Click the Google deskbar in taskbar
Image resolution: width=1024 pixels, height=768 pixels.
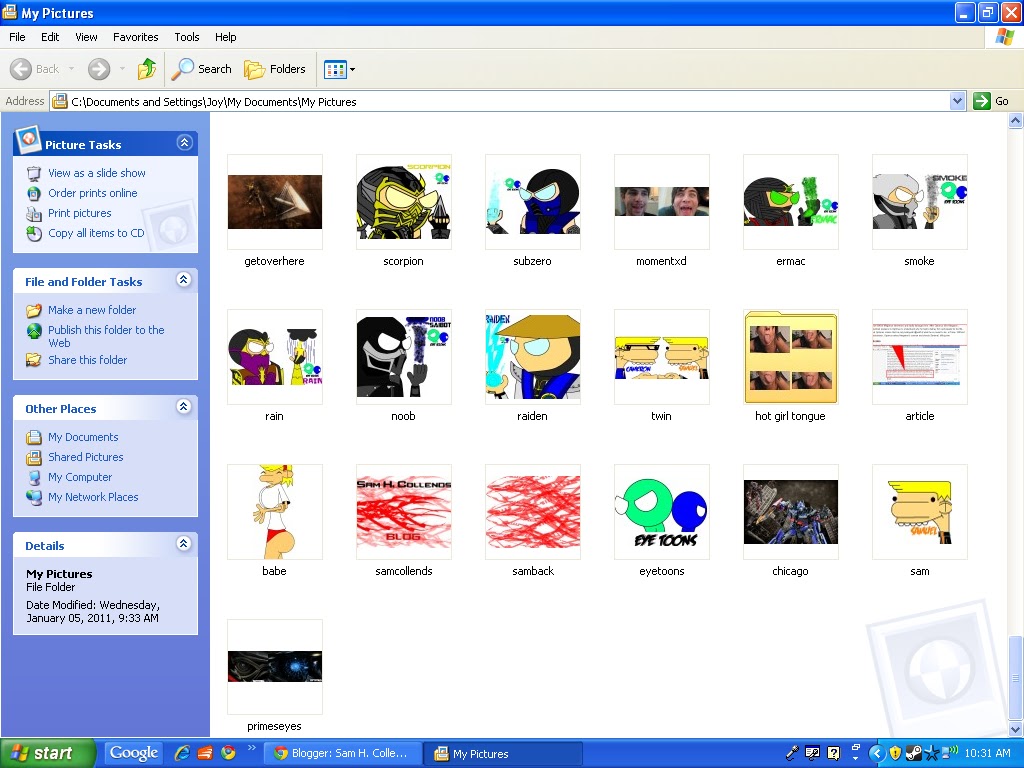[133, 753]
